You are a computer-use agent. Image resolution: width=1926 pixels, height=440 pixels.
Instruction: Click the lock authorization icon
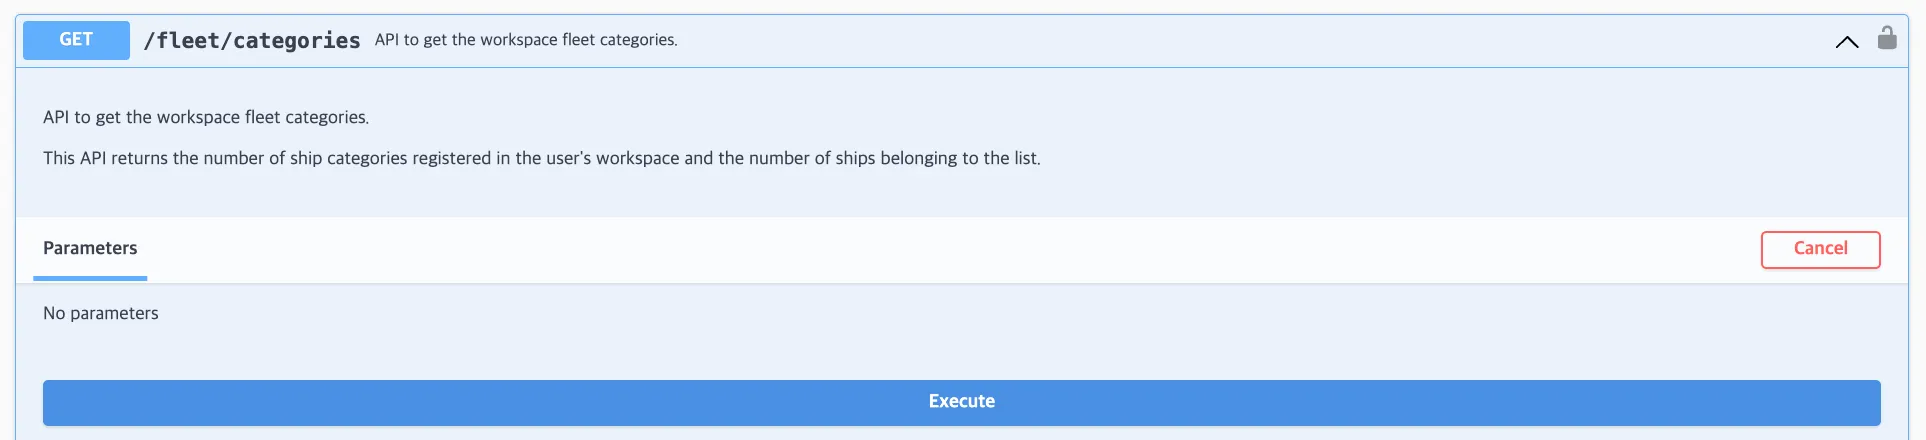coord(1886,38)
